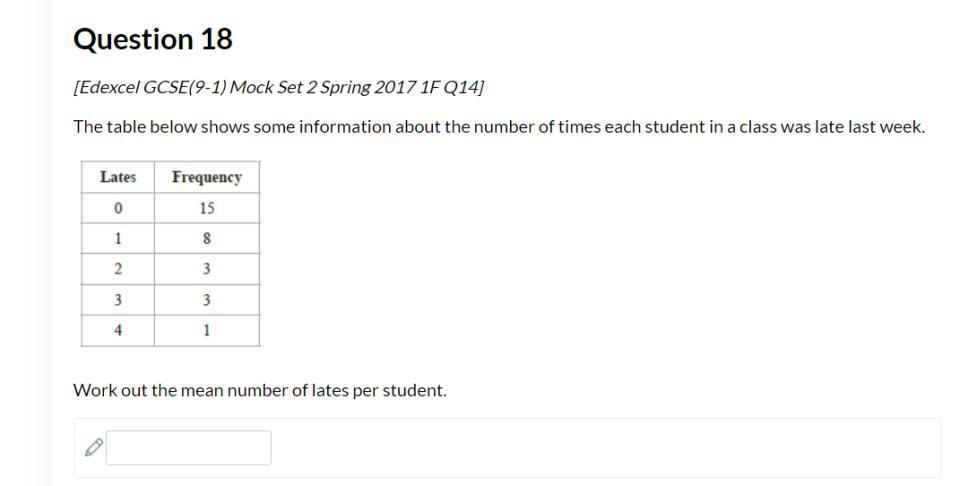Click the sentence describing the table
This screenshot has width=960, height=486.
[499, 127]
